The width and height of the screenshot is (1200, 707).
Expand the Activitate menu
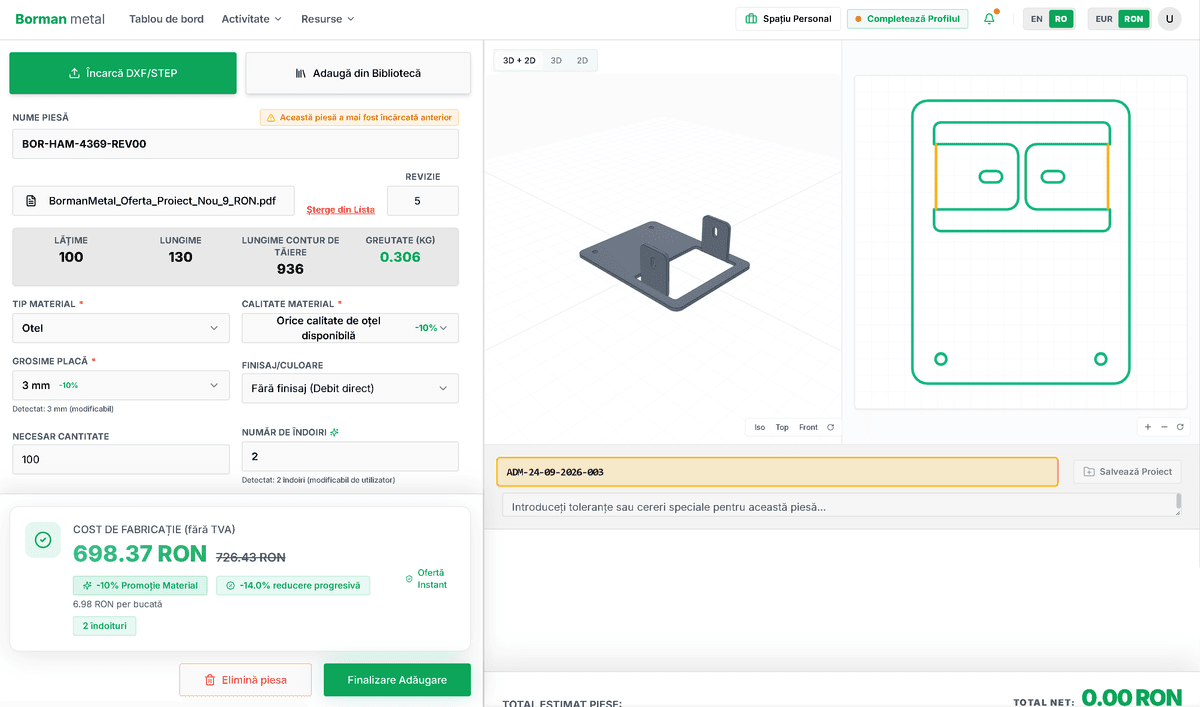pyautogui.click(x=252, y=19)
